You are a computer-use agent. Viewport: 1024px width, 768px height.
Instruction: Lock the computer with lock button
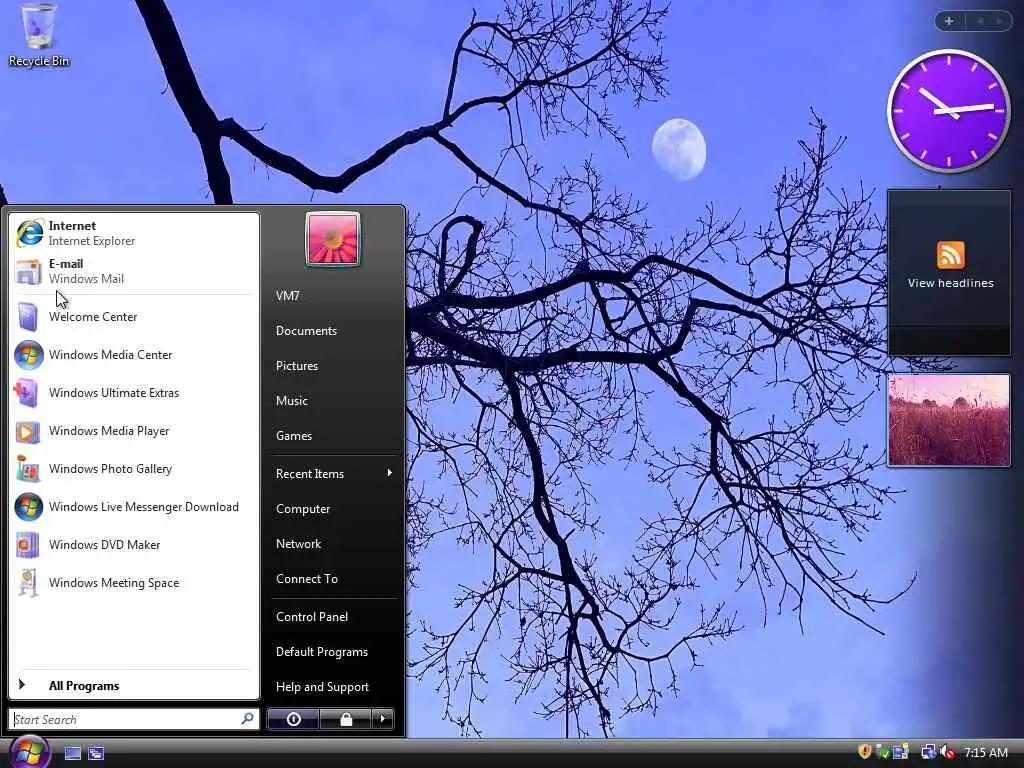click(345, 719)
